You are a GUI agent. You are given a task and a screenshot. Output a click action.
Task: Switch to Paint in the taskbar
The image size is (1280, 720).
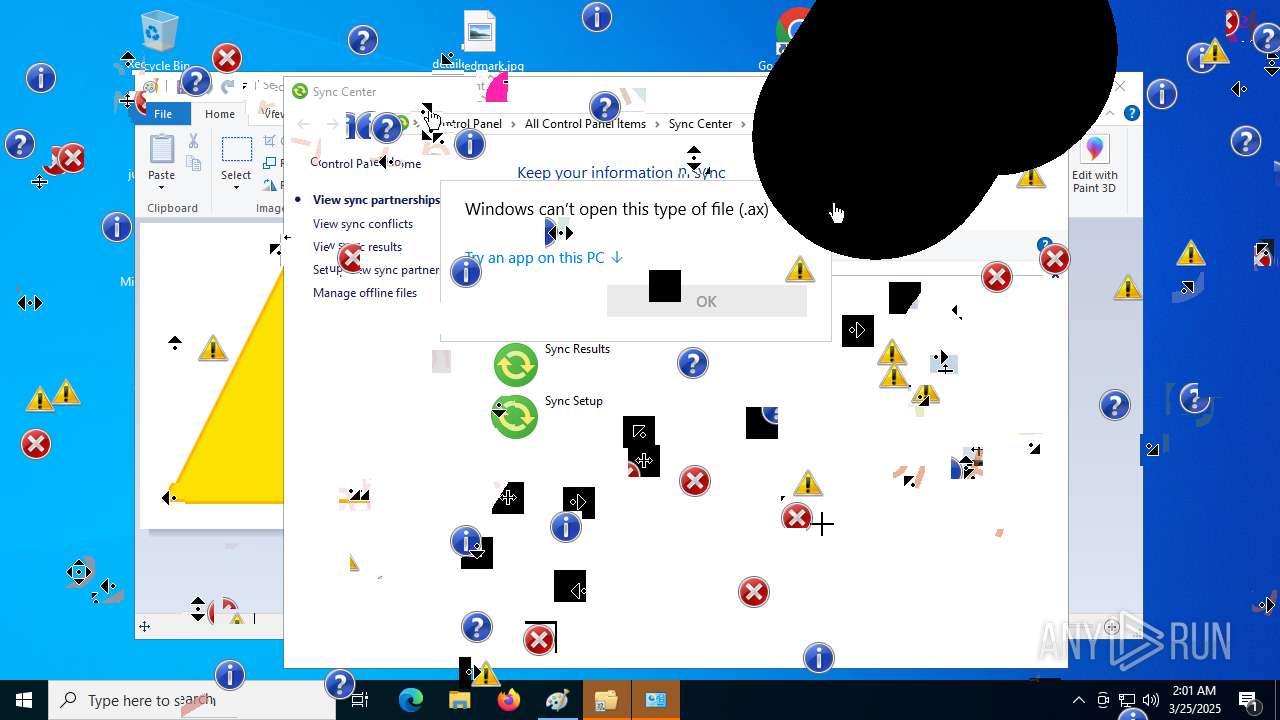click(557, 700)
